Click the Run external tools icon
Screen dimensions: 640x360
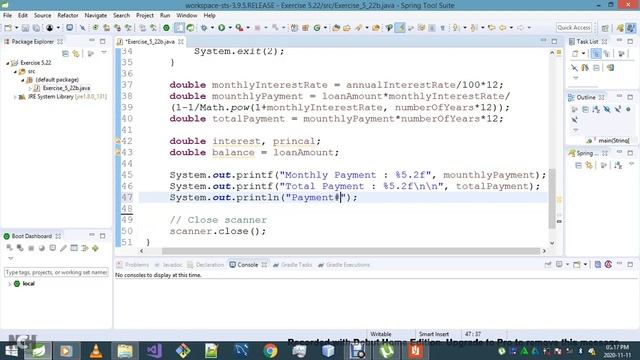pyautogui.click(x=239, y=28)
